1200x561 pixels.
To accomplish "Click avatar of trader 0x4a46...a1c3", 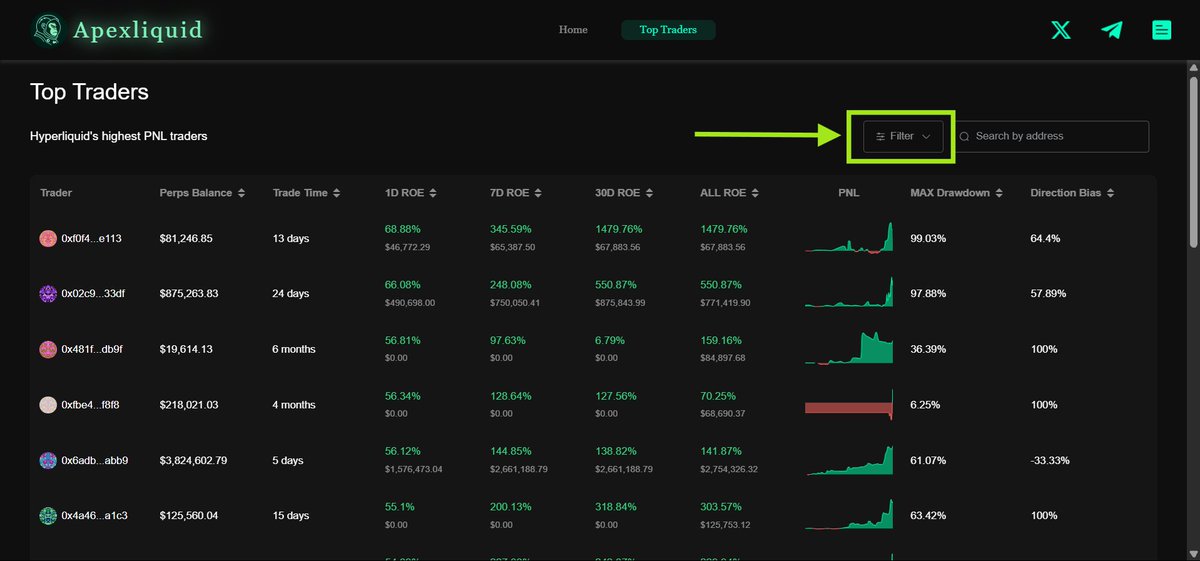I will click(47, 516).
